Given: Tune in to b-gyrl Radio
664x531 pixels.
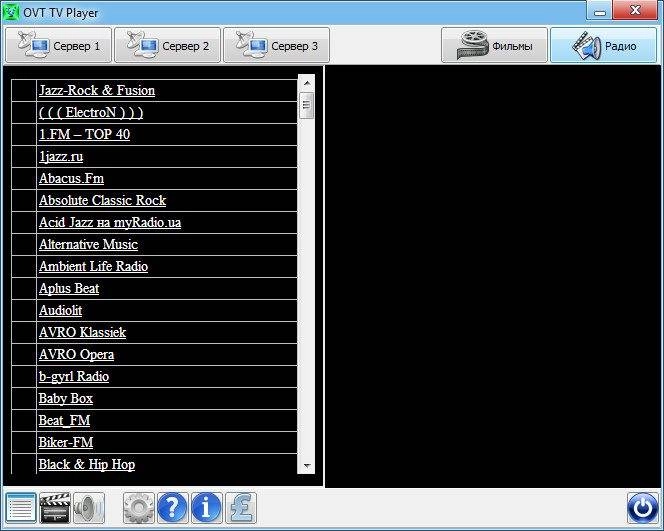Looking at the screenshot, I should click(74, 376).
